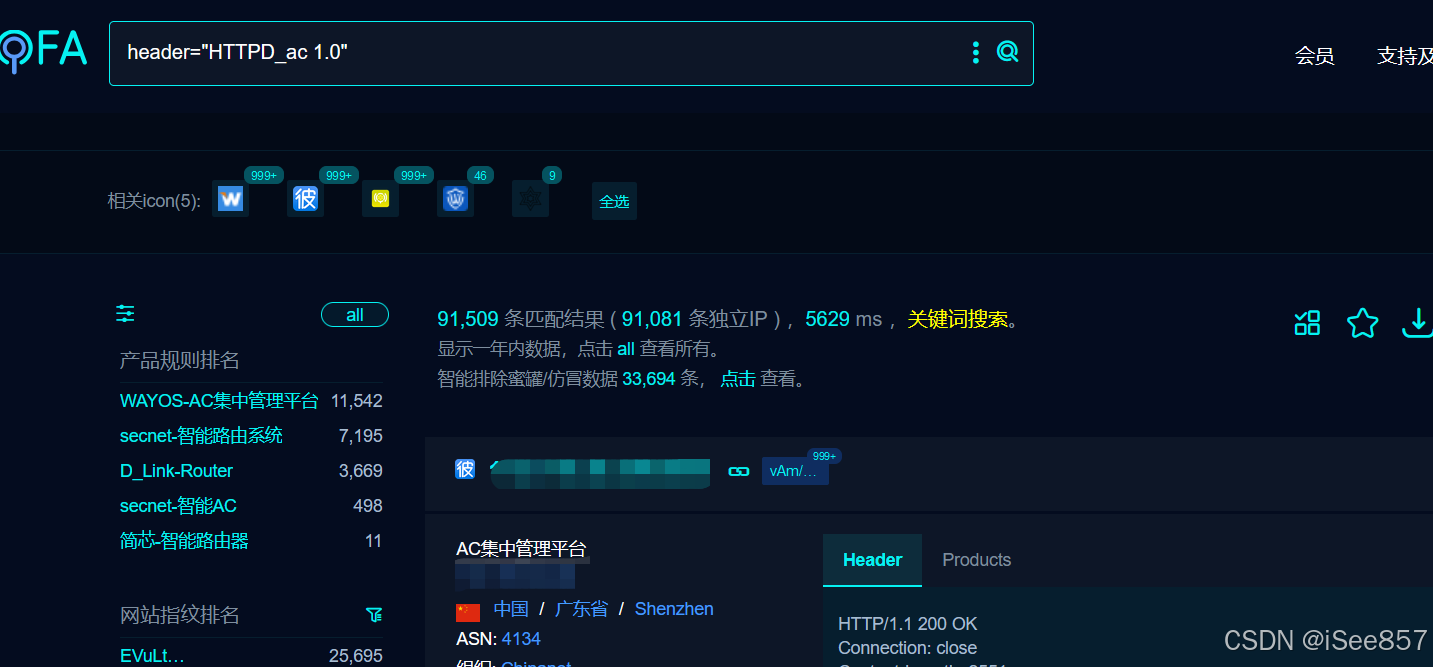Select the blue shield W related icon

pos(456,199)
